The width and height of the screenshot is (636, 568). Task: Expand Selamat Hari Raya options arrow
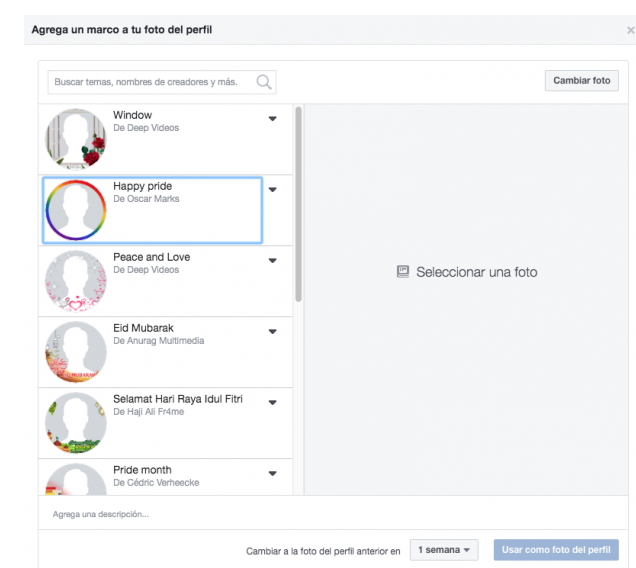pyautogui.click(x=272, y=403)
